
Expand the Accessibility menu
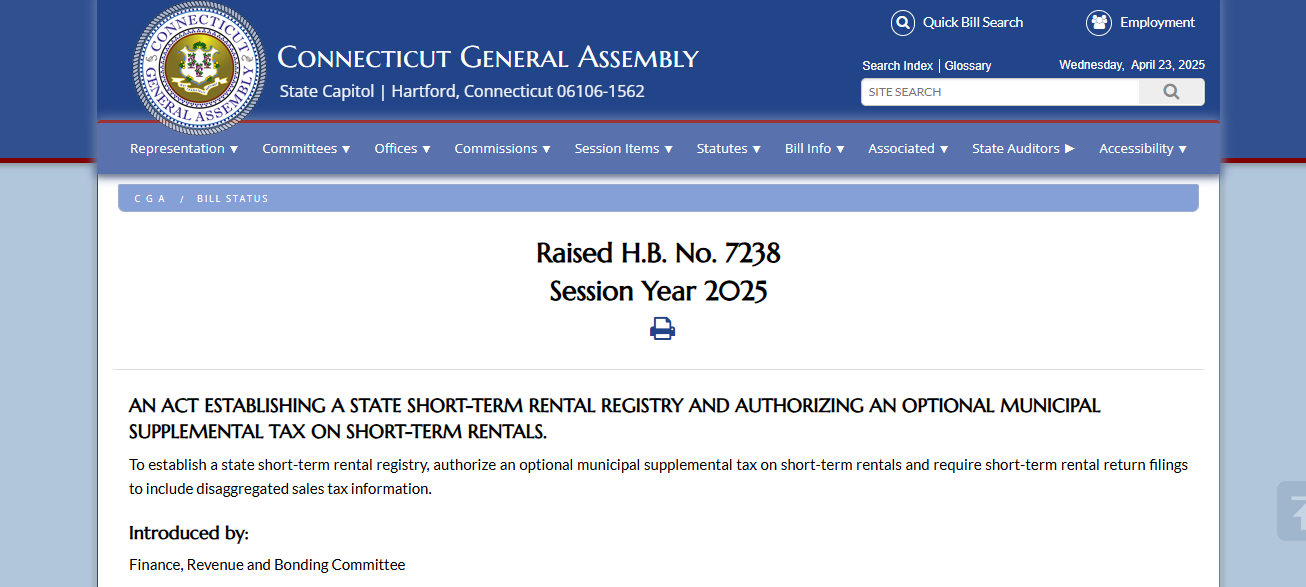[1143, 148]
